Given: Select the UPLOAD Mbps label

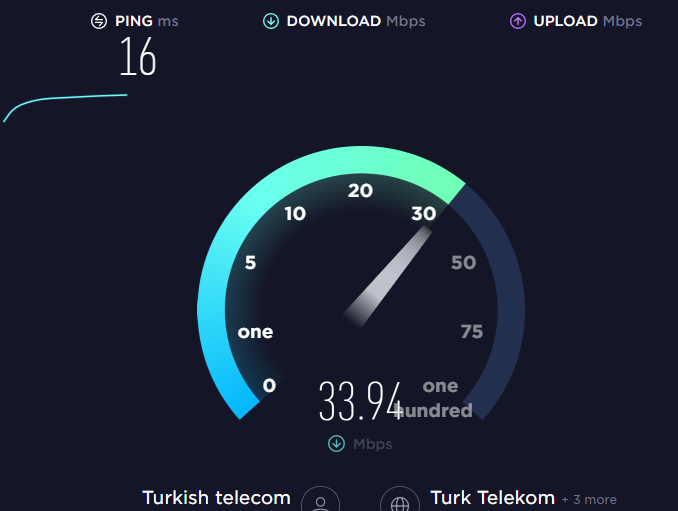Looking at the screenshot, I should coord(588,21).
